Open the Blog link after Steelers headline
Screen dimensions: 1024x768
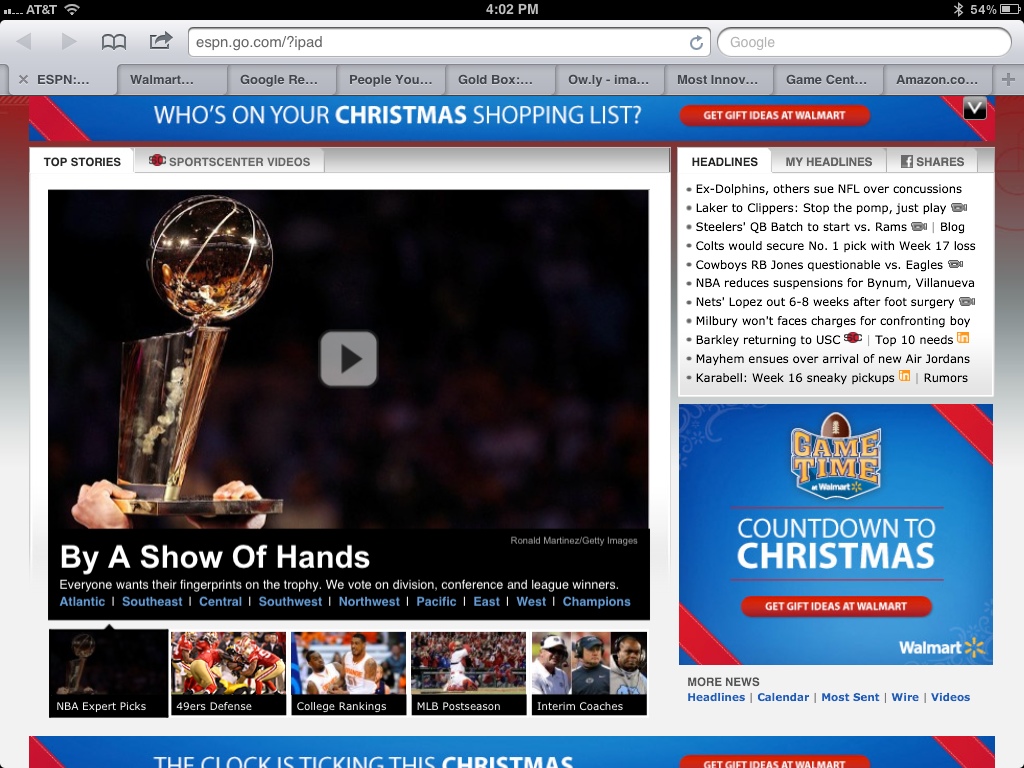pos(952,227)
